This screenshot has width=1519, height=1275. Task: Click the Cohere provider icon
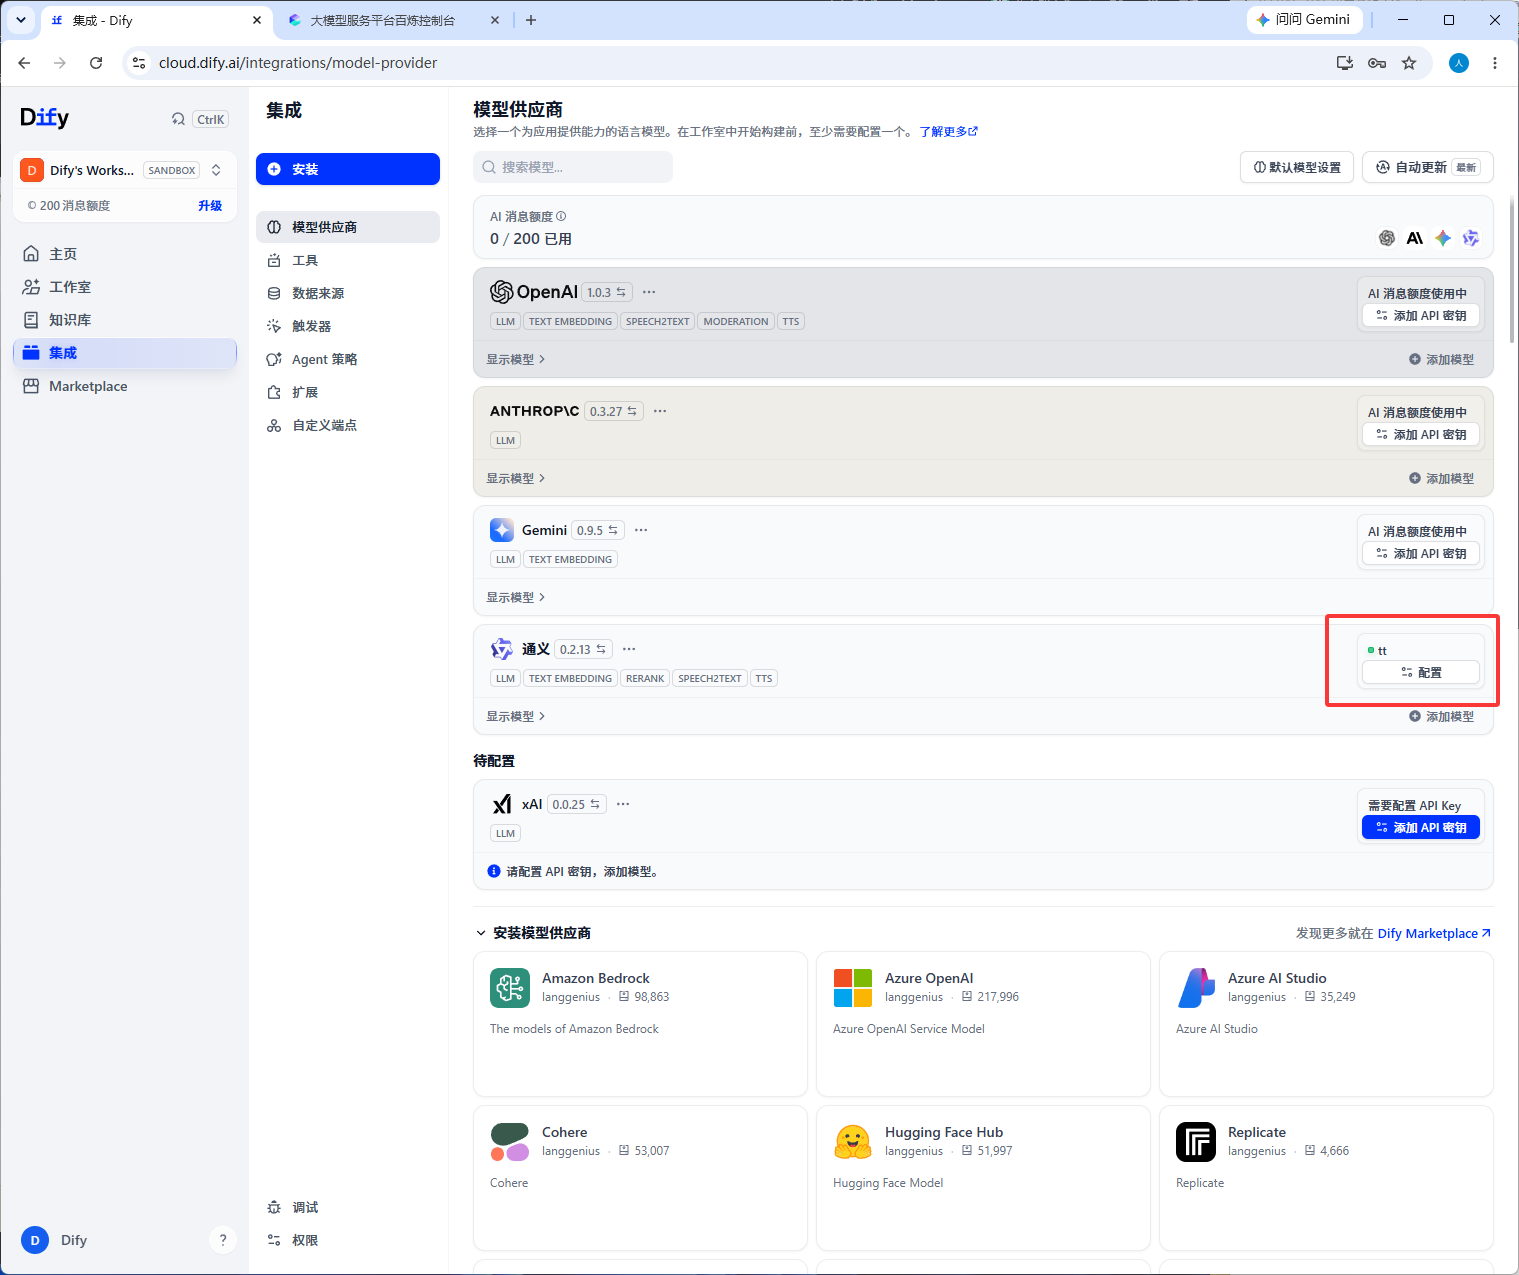(510, 1142)
